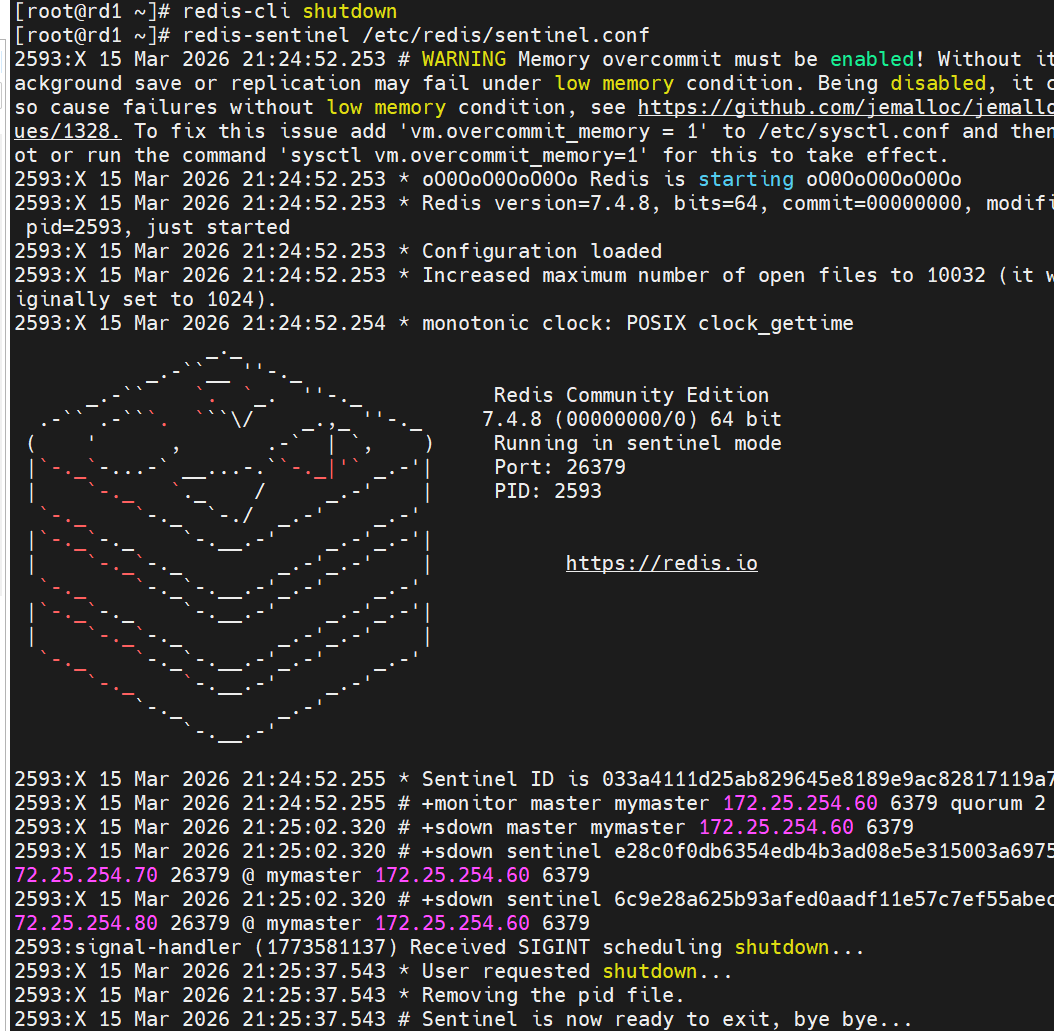This screenshot has width=1054, height=1031.
Task: Click the Redis ASCII art logo
Action: tap(230, 546)
